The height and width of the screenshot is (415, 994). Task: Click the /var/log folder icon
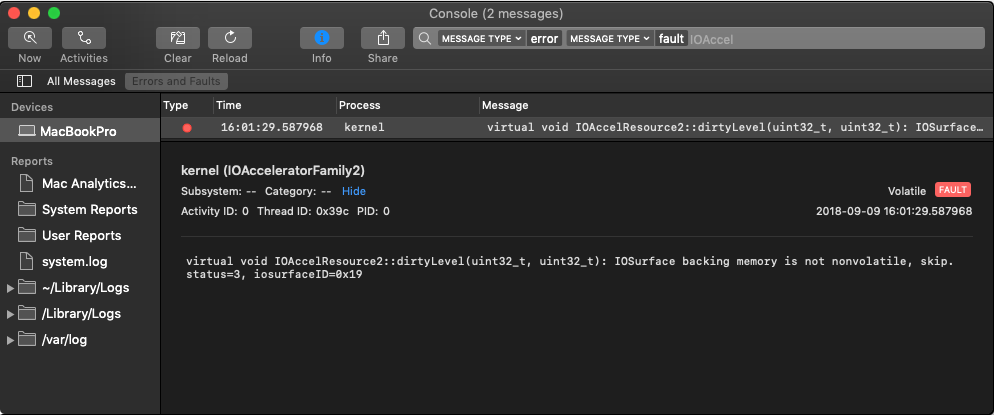(27, 339)
